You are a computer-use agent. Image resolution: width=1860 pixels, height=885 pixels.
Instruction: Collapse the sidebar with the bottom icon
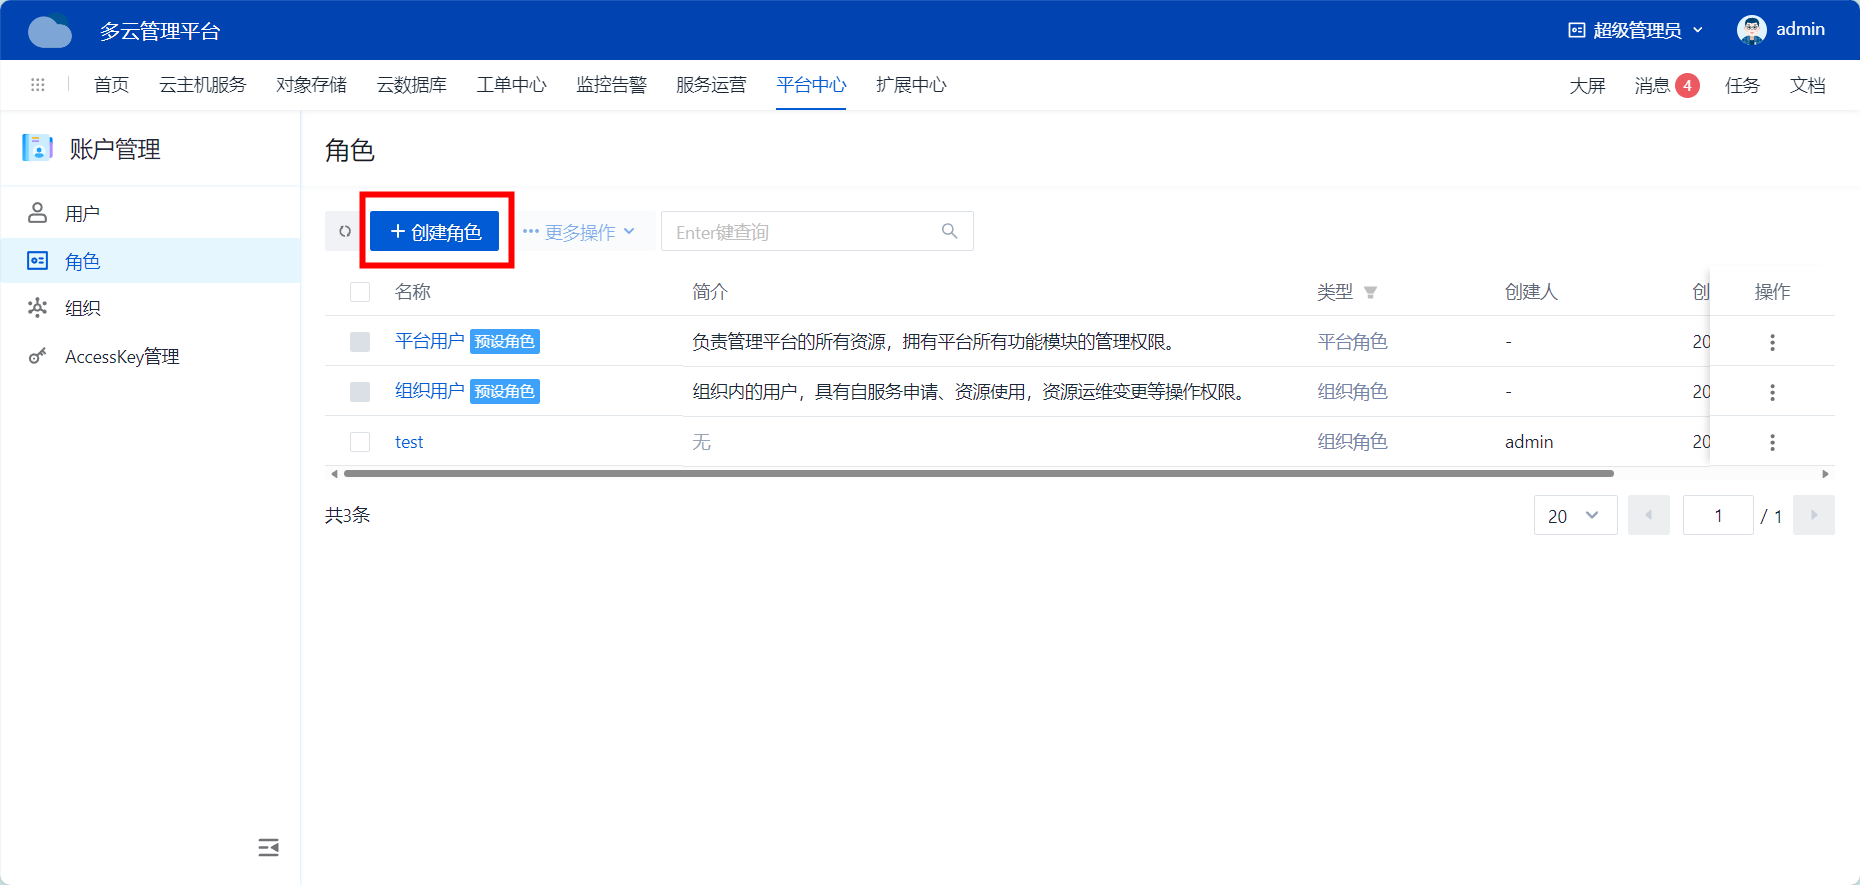pos(268,848)
